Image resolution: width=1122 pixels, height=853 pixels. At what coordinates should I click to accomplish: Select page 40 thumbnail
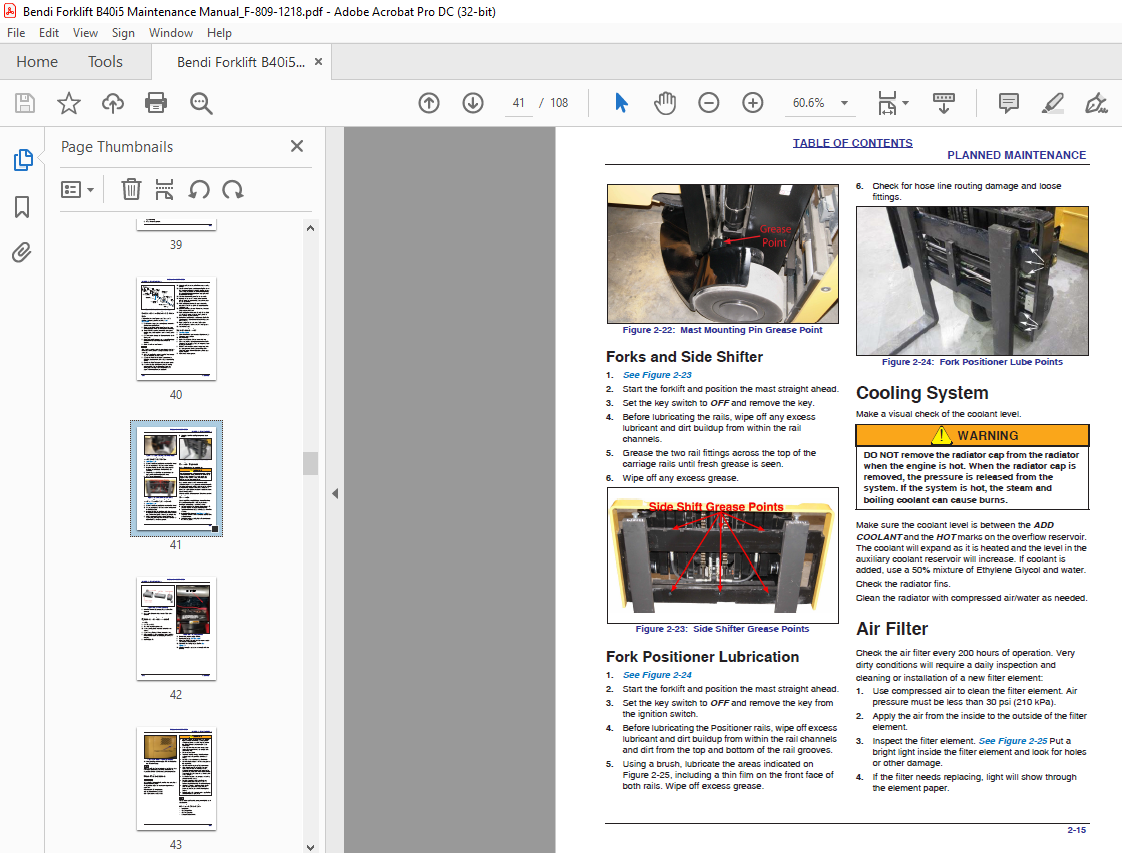coord(176,329)
